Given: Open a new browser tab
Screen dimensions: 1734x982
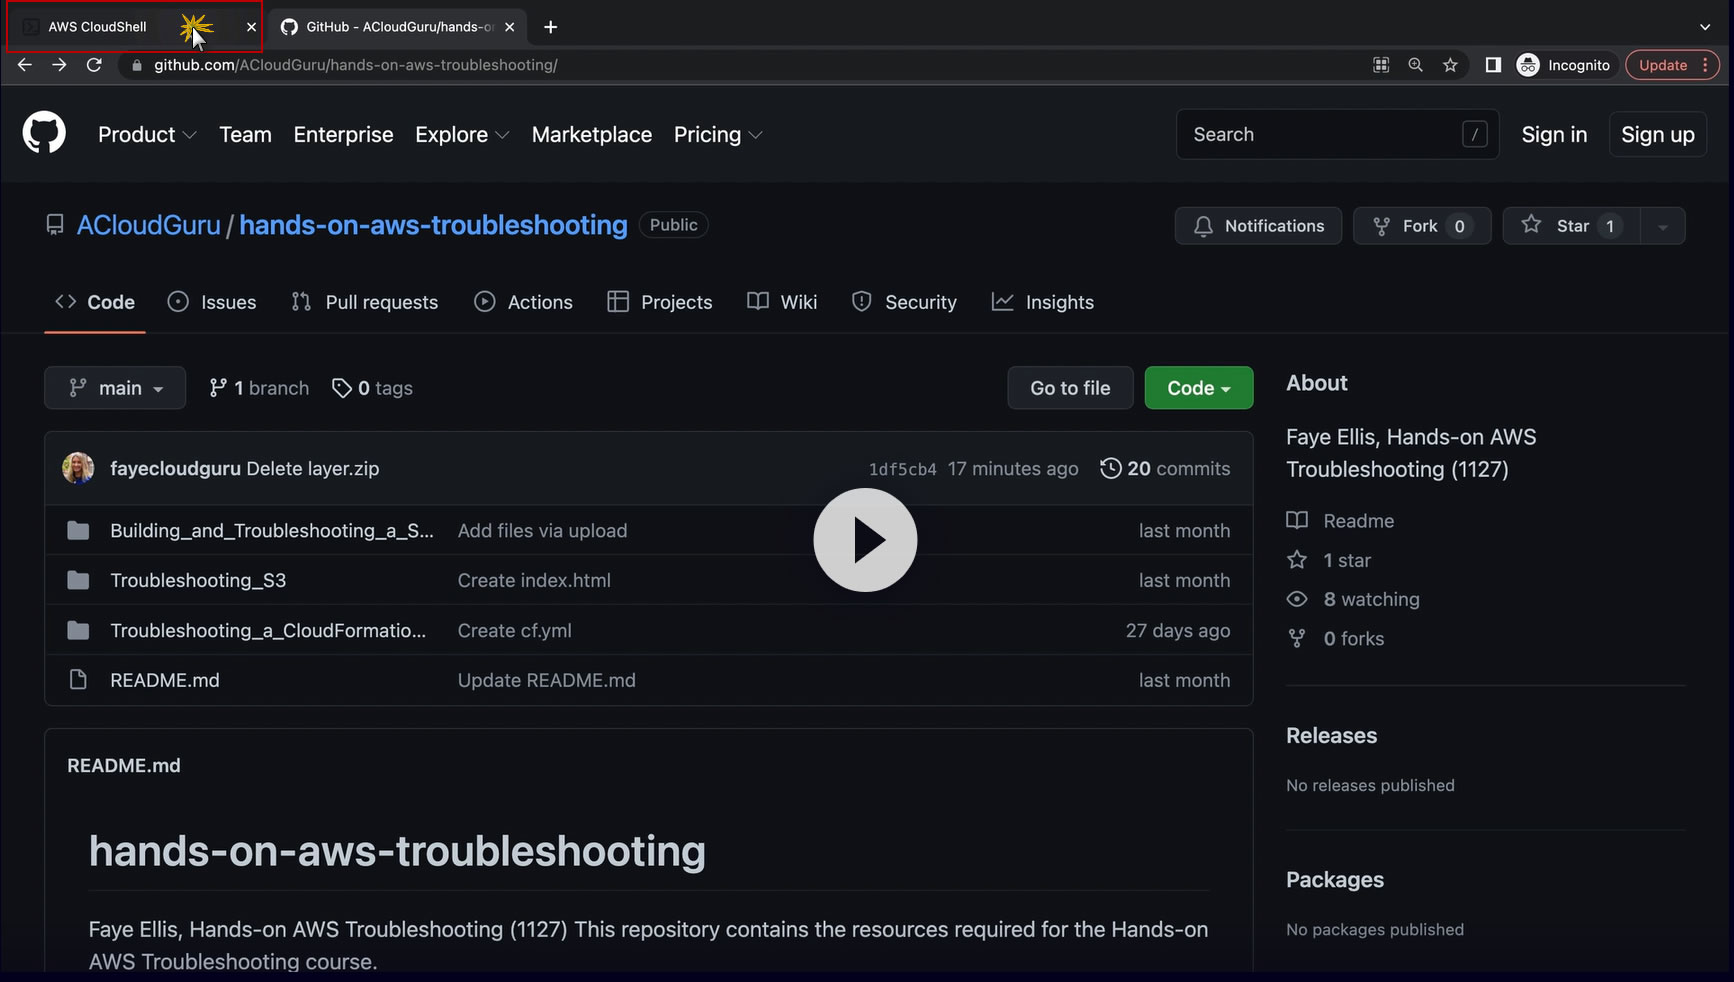Looking at the screenshot, I should 550,27.
